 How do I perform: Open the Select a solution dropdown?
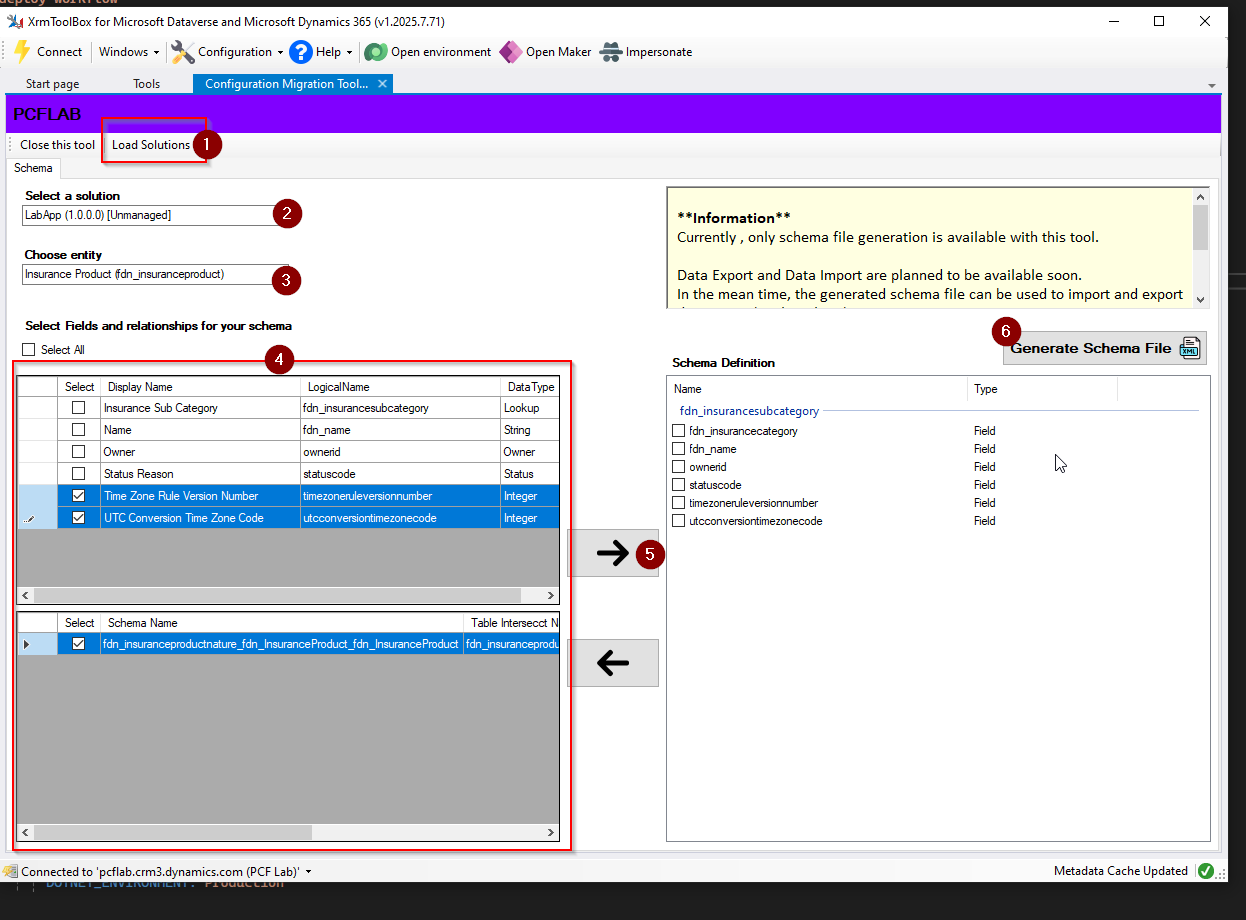155,215
